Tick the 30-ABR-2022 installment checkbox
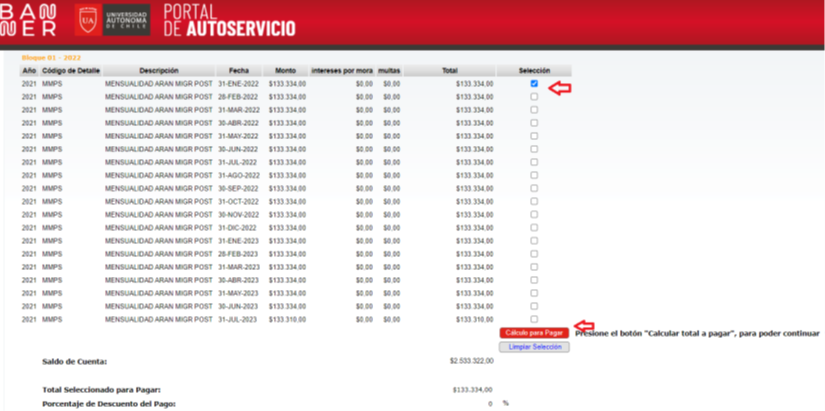The image size is (825, 411). [534, 123]
